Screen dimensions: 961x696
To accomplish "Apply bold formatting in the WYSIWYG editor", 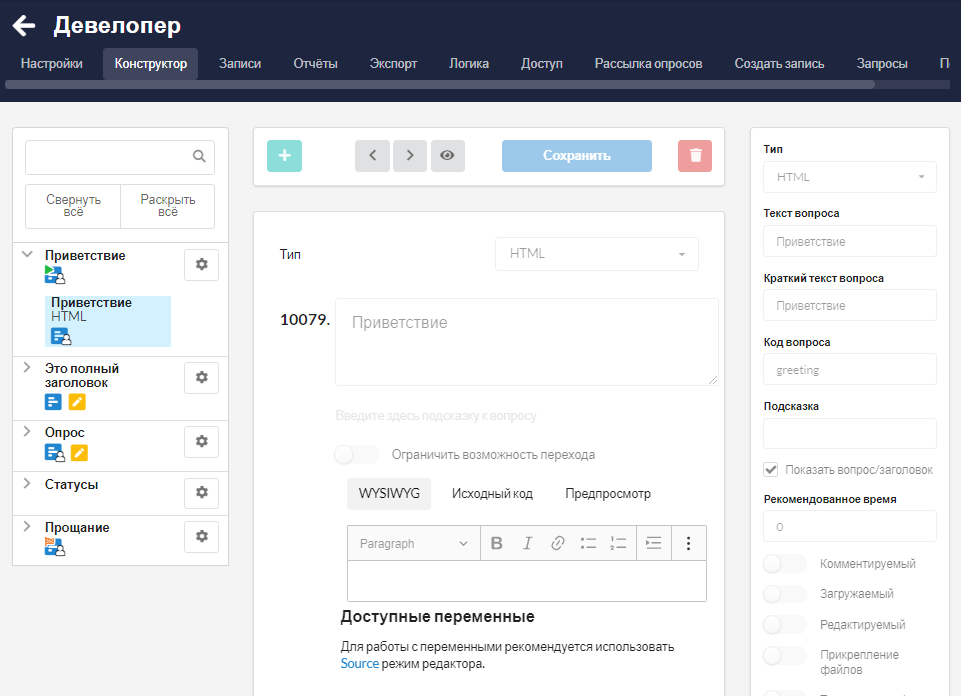I will [496, 543].
